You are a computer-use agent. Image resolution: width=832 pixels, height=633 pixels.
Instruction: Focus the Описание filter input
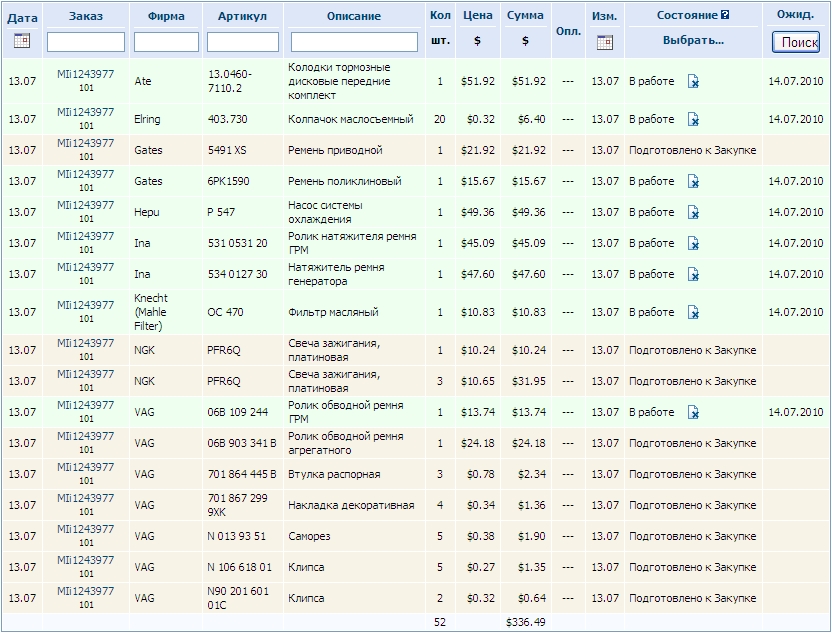pos(354,42)
